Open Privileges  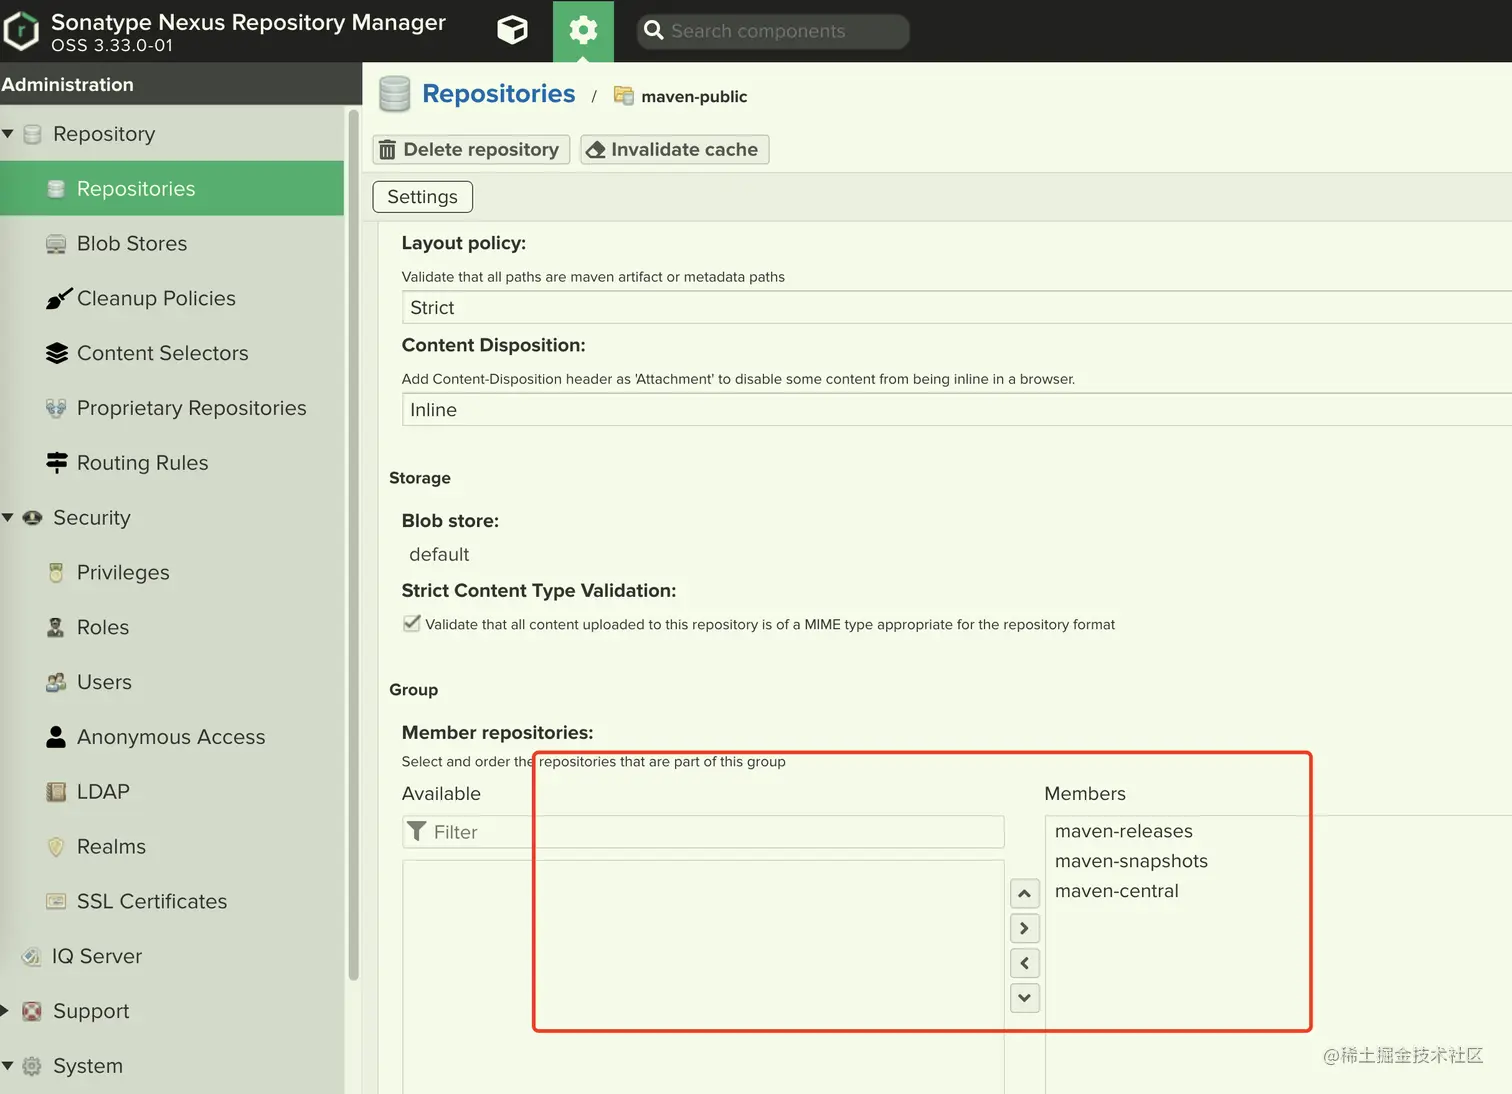tap(123, 572)
